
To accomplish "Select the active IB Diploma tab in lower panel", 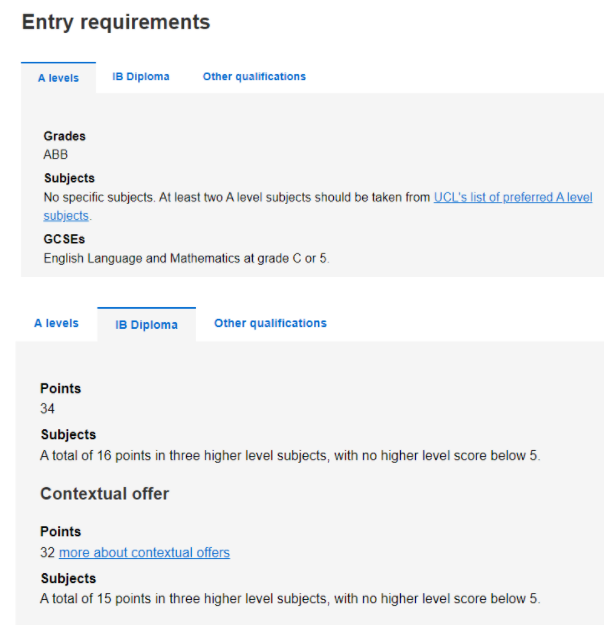I will point(146,324).
